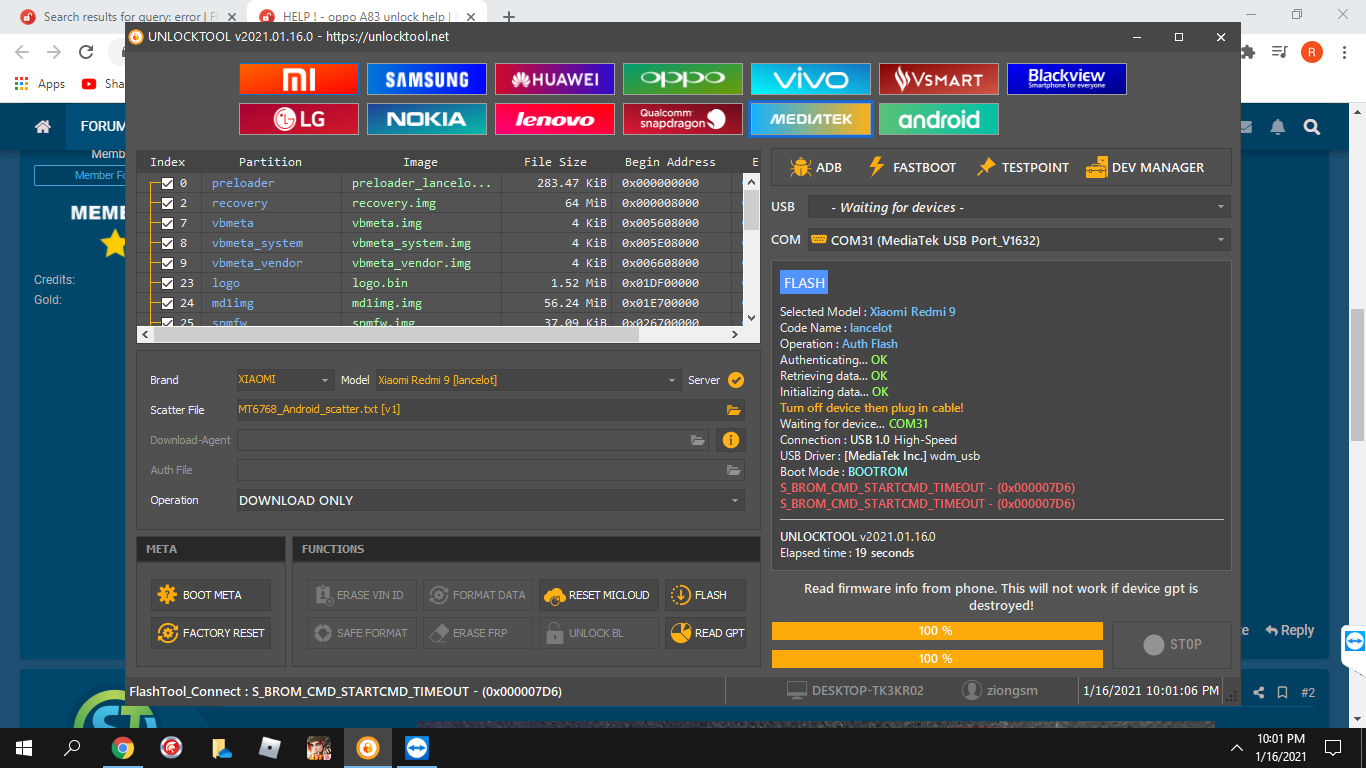Choose the Samsung brand tile
The width and height of the screenshot is (1366, 768).
click(x=426, y=79)
